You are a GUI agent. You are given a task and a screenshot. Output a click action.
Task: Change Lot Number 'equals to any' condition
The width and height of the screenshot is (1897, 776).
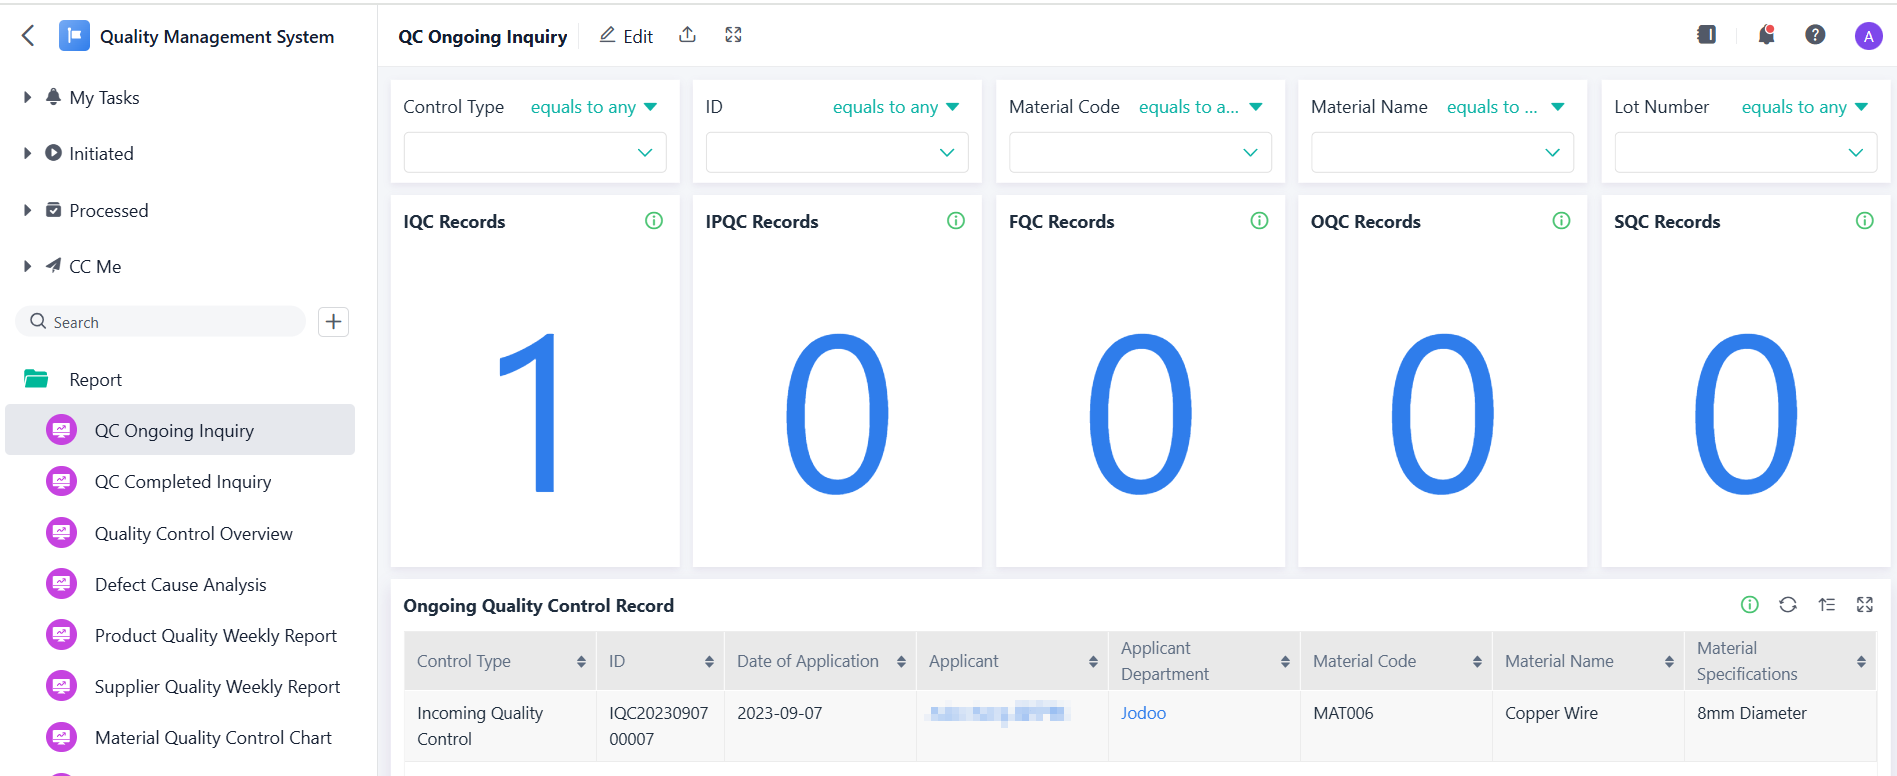[1803, 107]
